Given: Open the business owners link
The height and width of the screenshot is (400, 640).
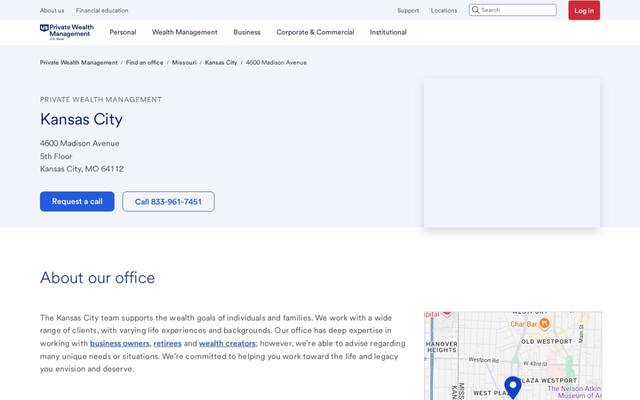Looking at the screenshot, I should [120, 343].
